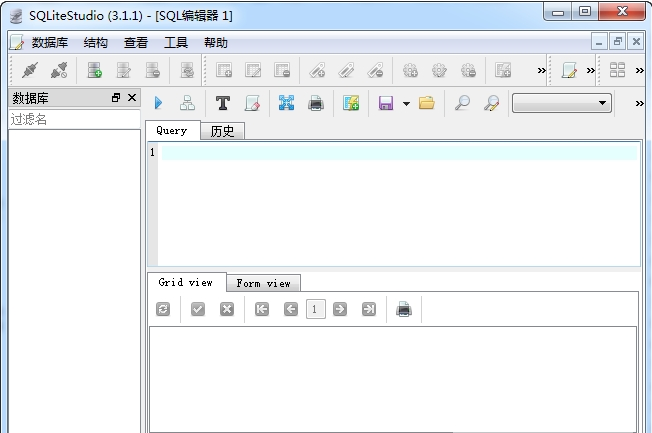Image resolution: width=652 pixels, height=433 pixels.
Task: Open the database selection combo box
Action: [x=562, y=103]
